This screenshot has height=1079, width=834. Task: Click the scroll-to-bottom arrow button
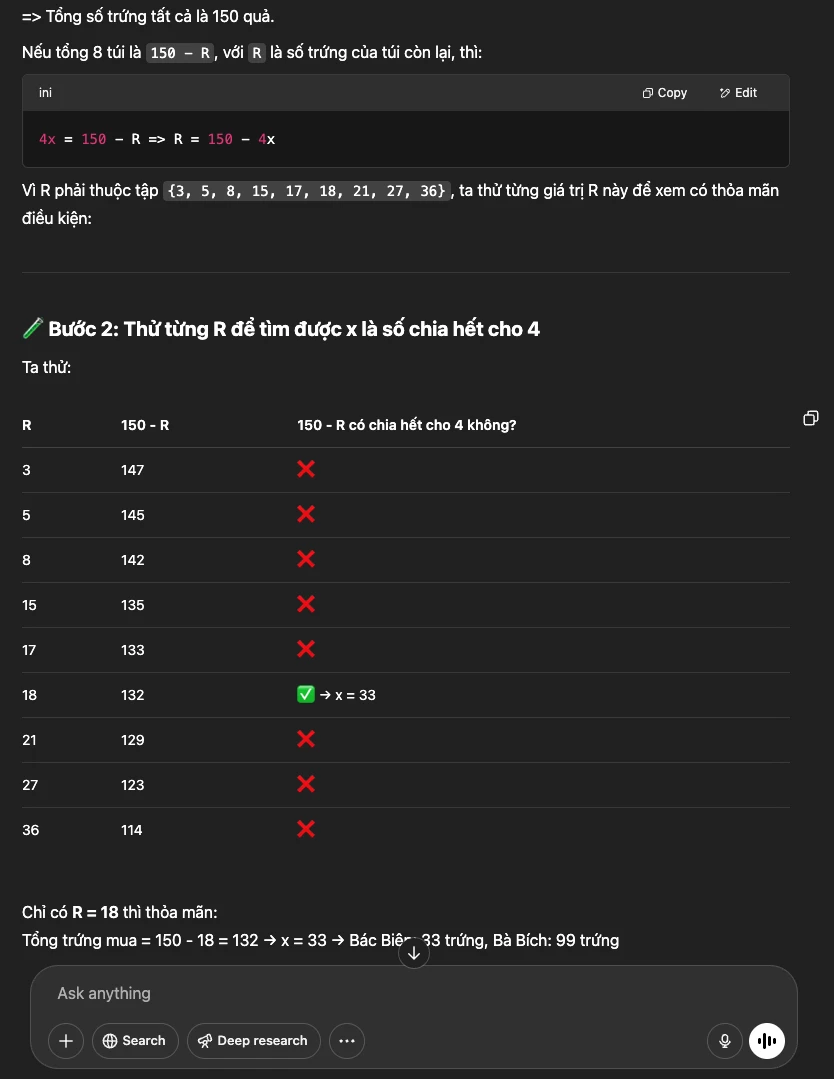pyautogui.click(x=414, y=954)
